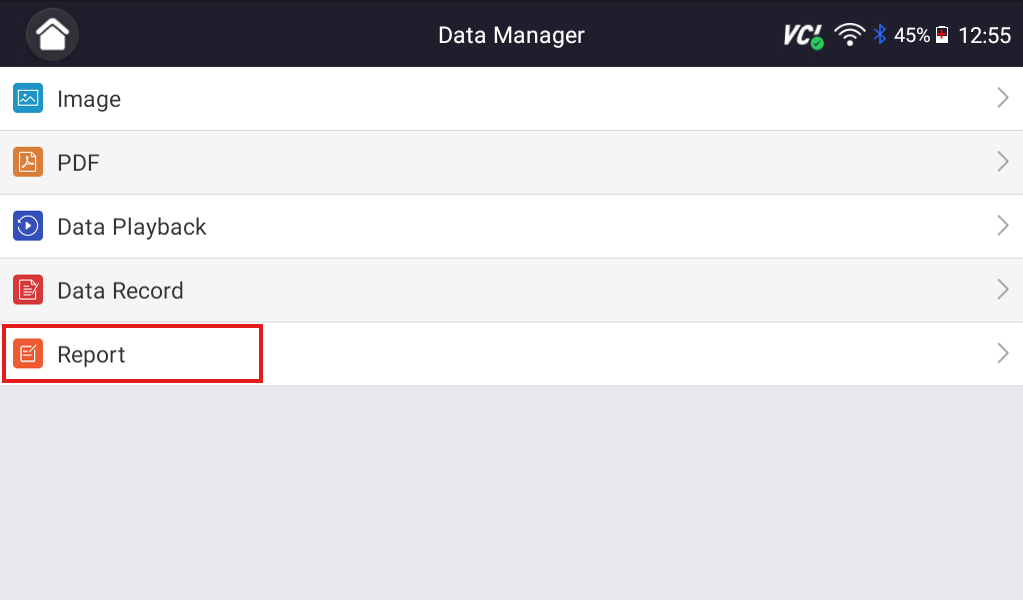The width and height of the screenshot is (1023, 600).
Task: Tap the Wi-Fi signal icon
Action: point(850,36)
